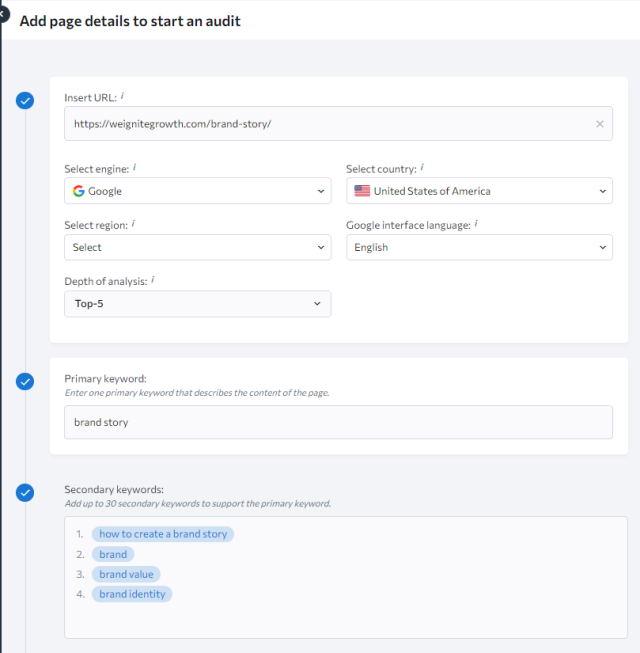Open the United States of America dropdown
This screenshot has height=653, width=640.
479,191
